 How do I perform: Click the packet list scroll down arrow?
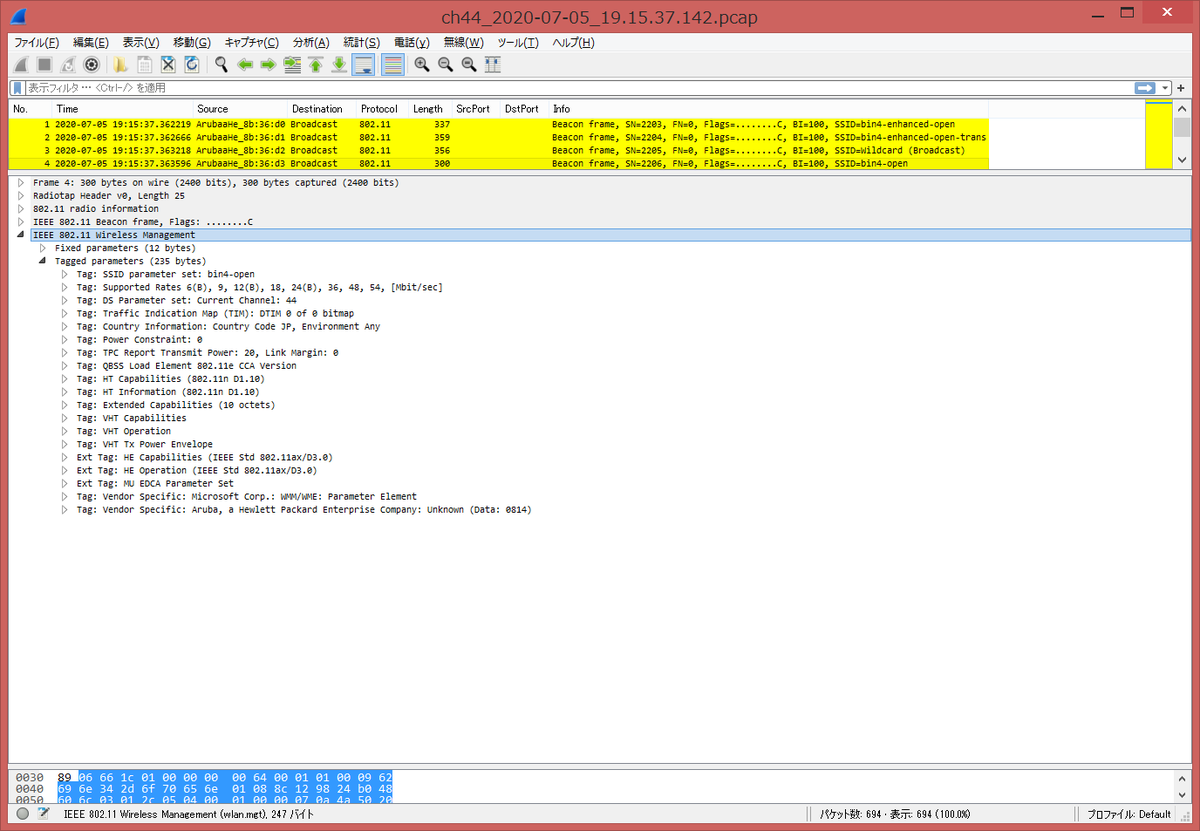(1182, 160)
